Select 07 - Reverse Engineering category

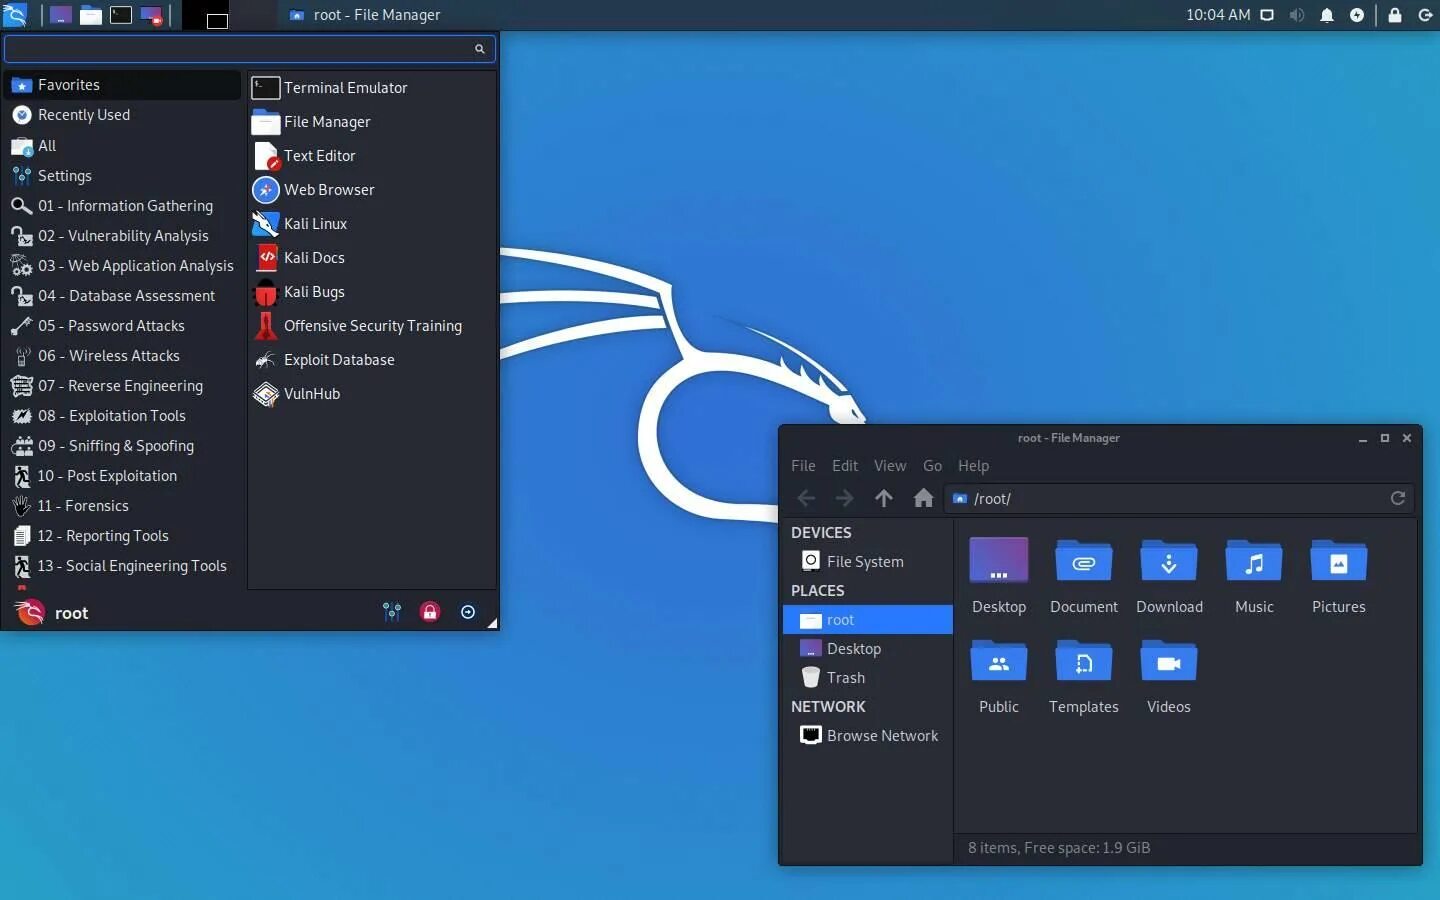pyautogui.click(x=123, y=386)
